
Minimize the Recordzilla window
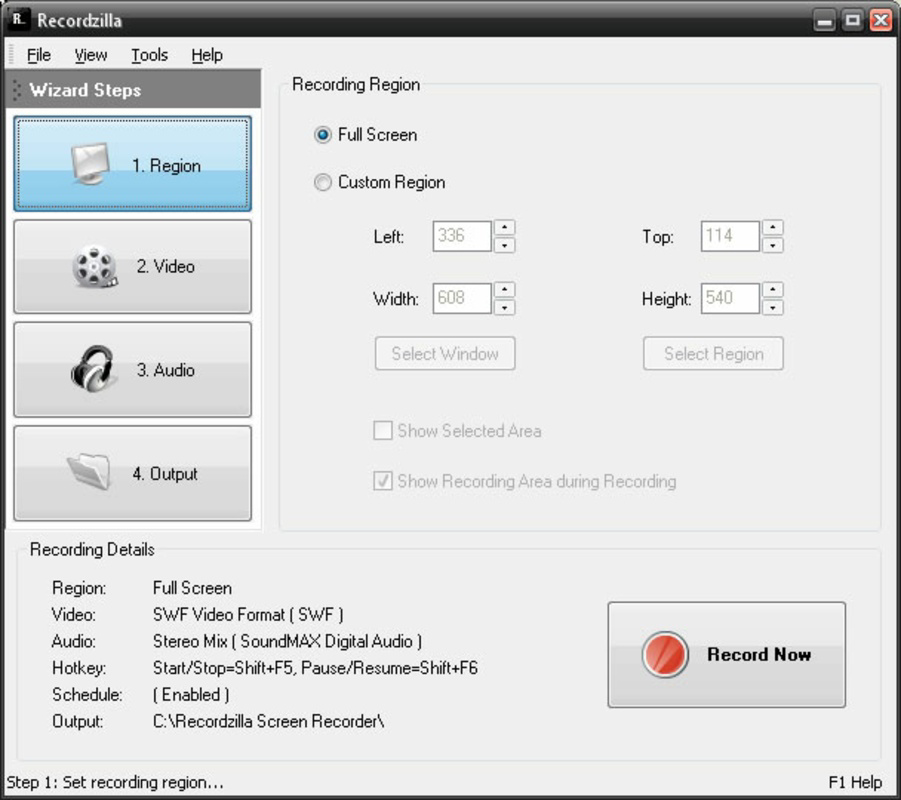click(x=824, y=21)
